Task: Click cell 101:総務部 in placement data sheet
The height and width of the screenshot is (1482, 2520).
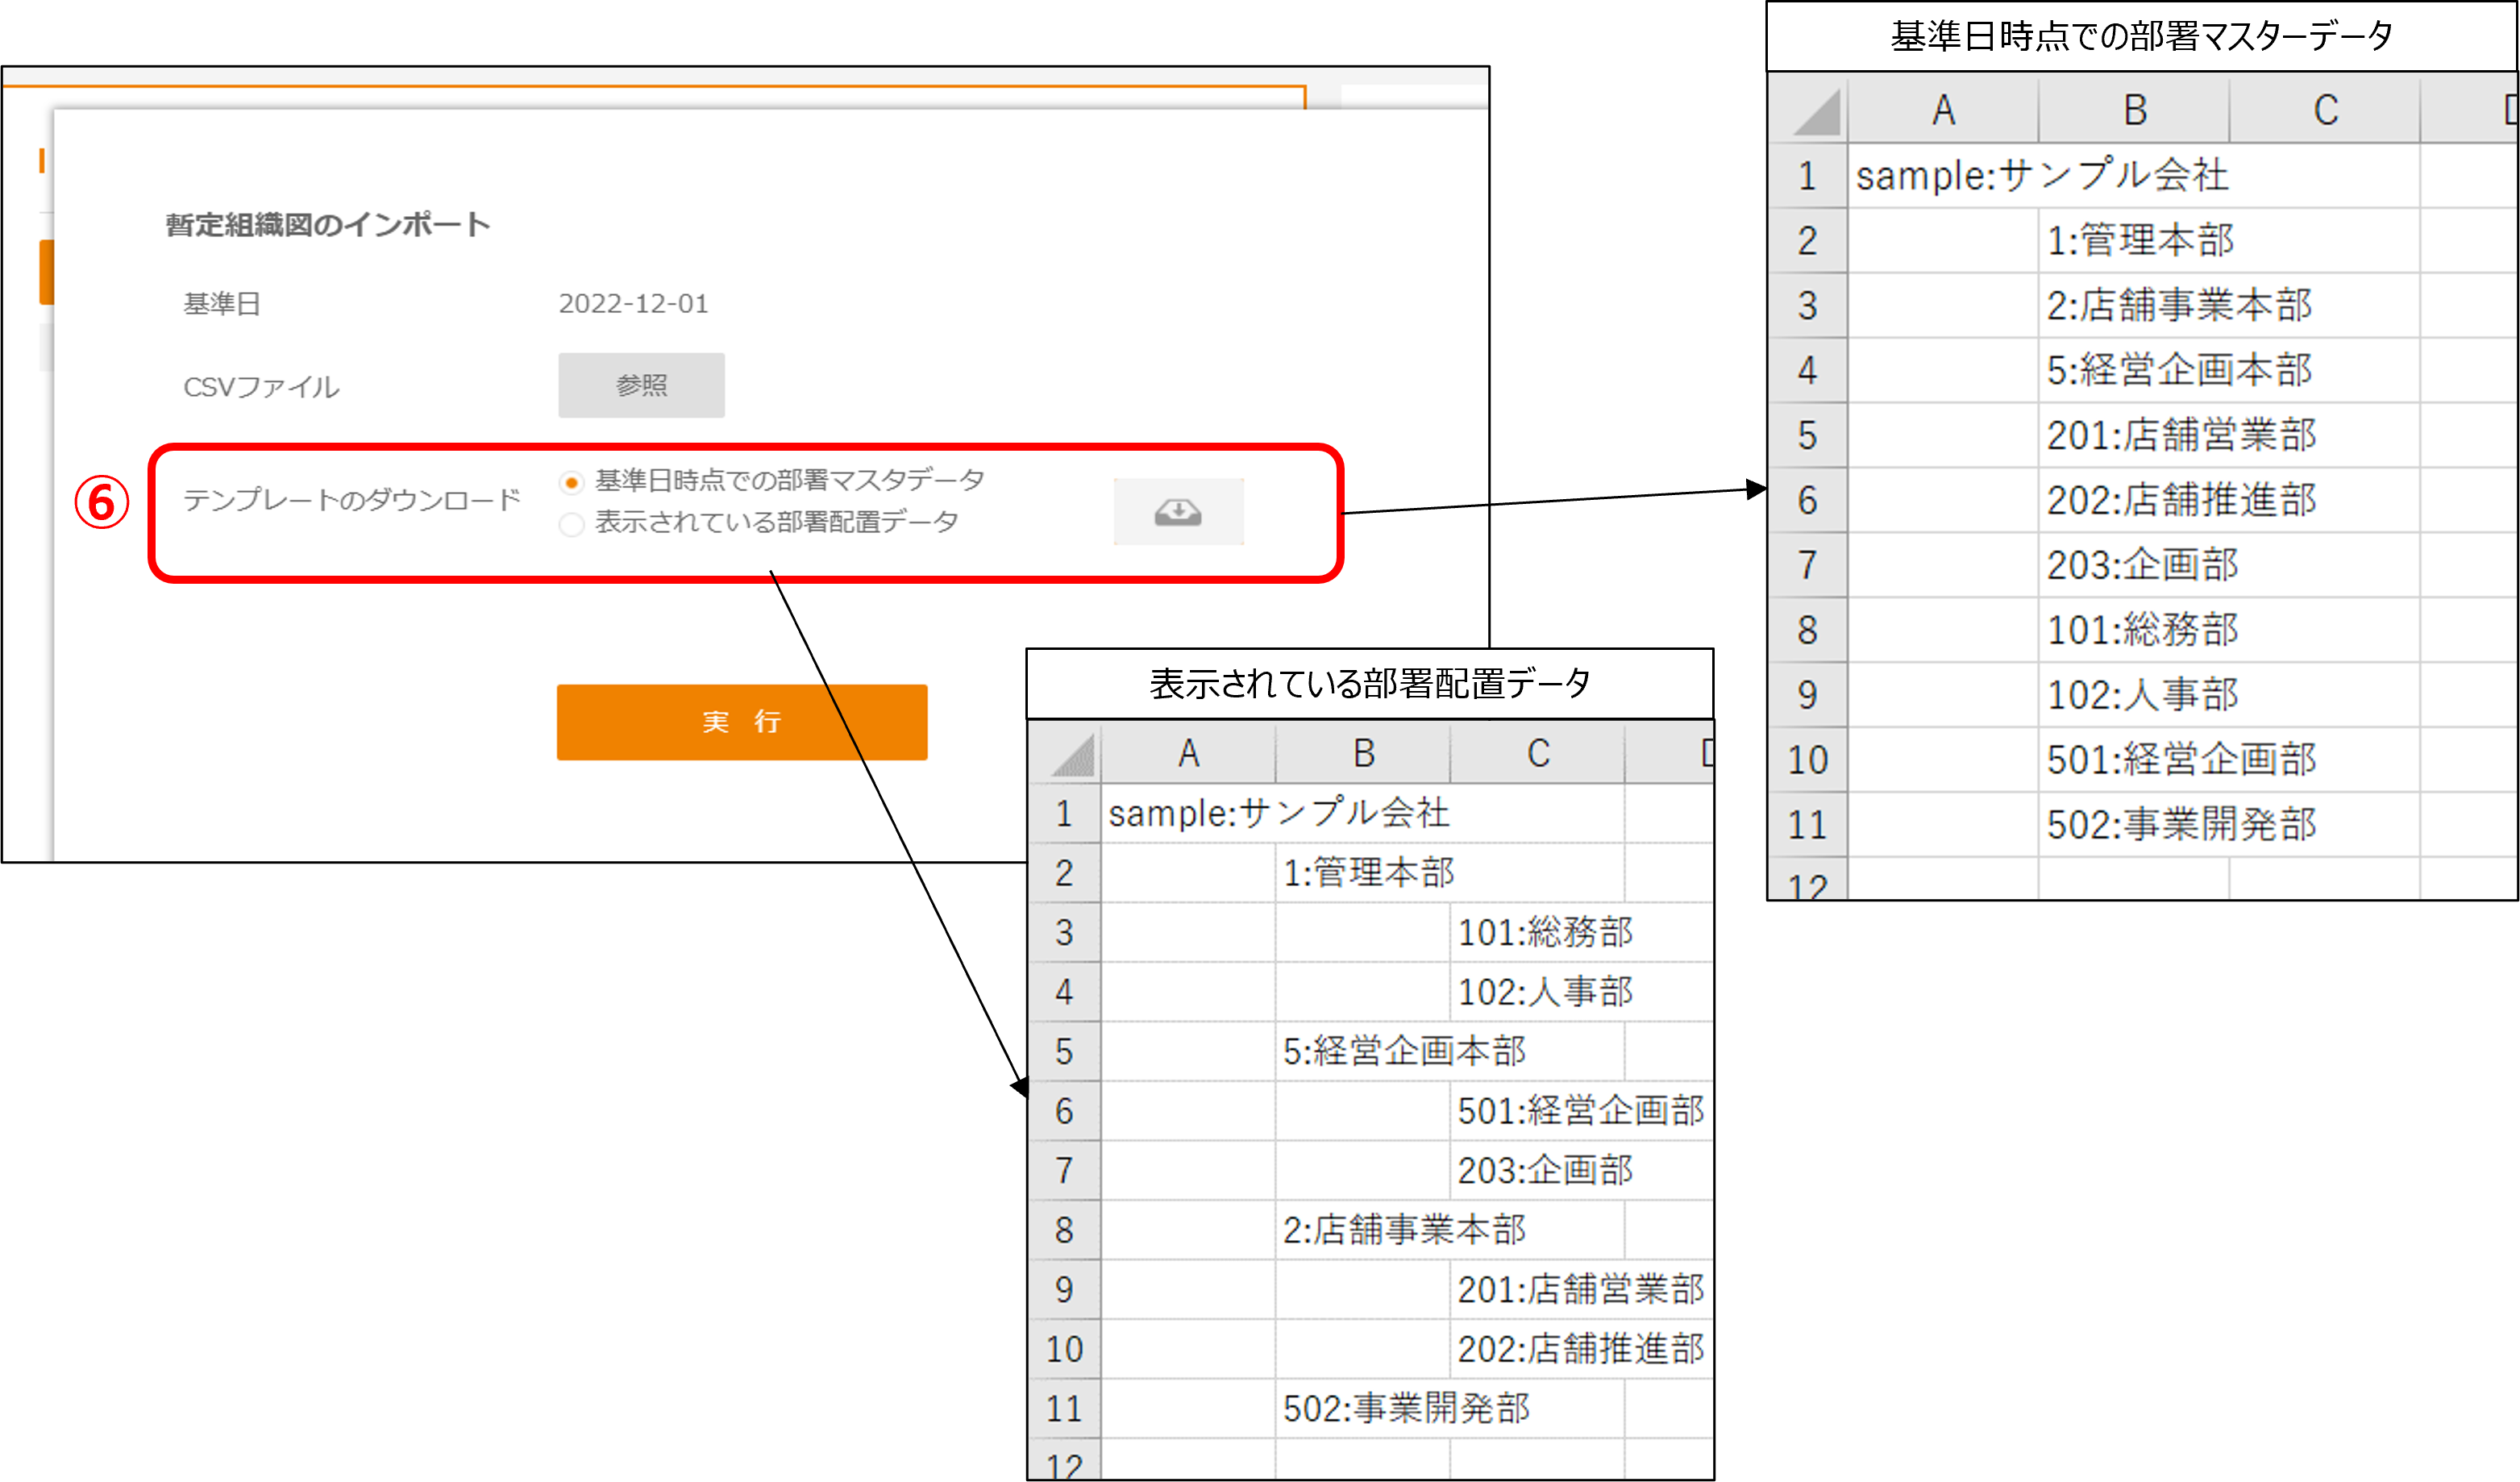Action: [1544, 932]
